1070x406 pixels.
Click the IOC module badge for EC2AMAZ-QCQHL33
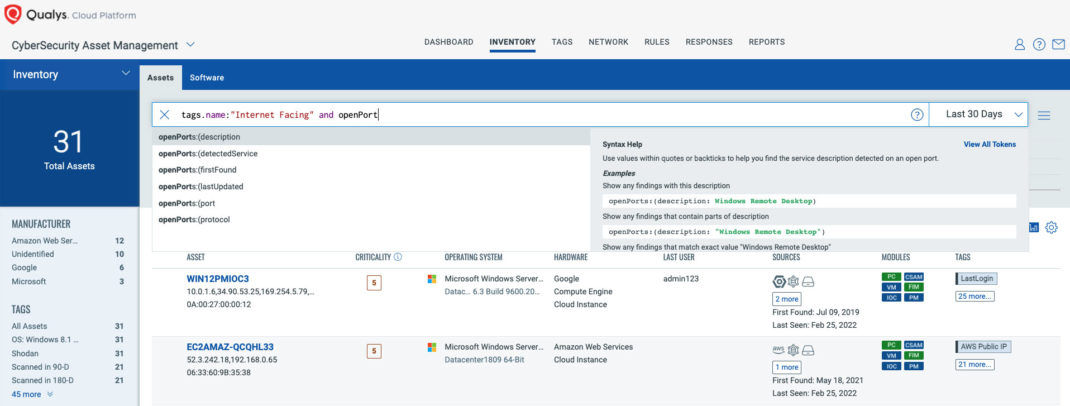tap(891, 366)
